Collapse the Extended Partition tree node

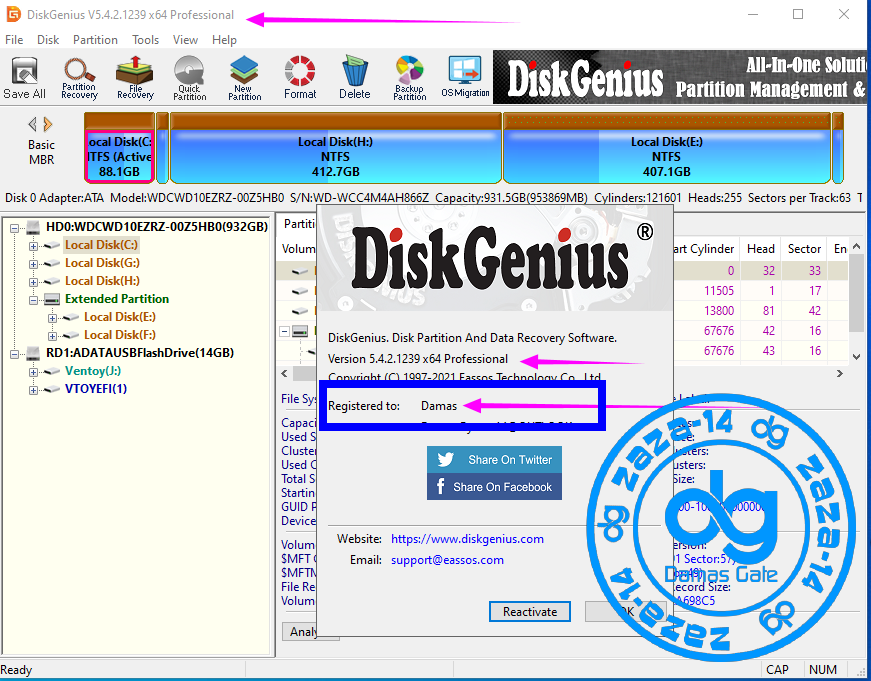33,300
